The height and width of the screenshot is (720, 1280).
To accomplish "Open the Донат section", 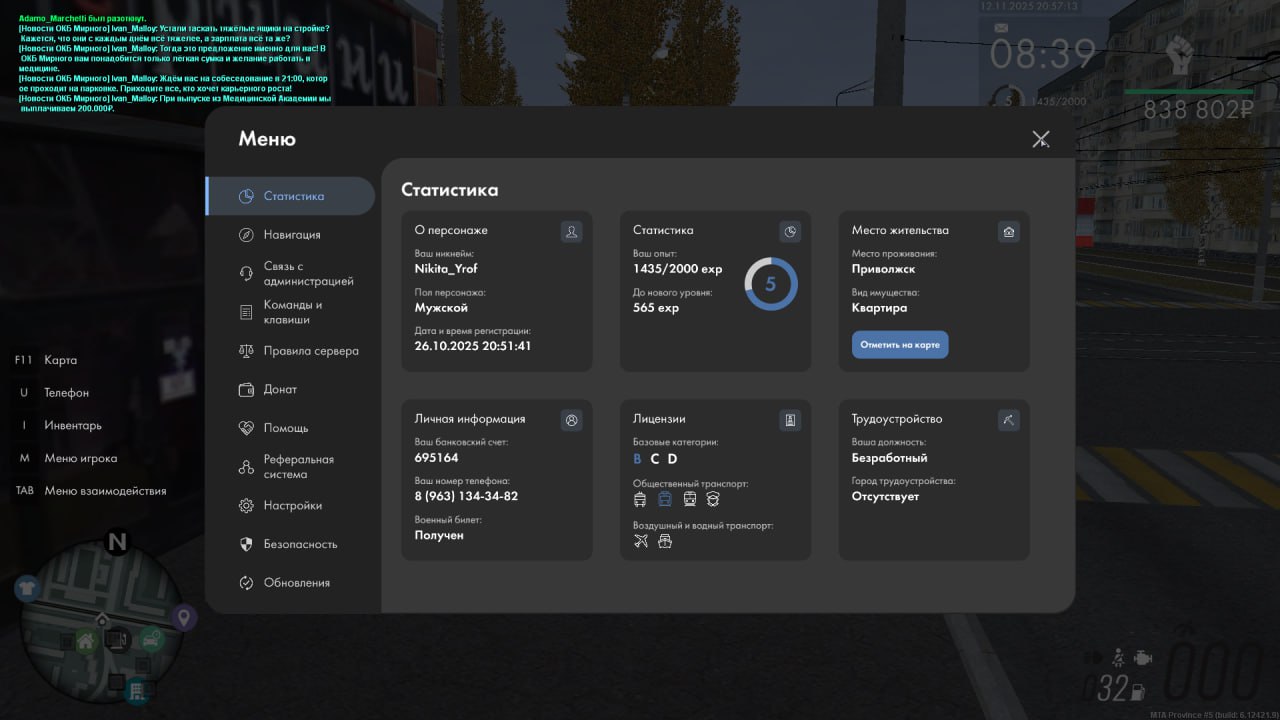I will click(x=280, y=390).
